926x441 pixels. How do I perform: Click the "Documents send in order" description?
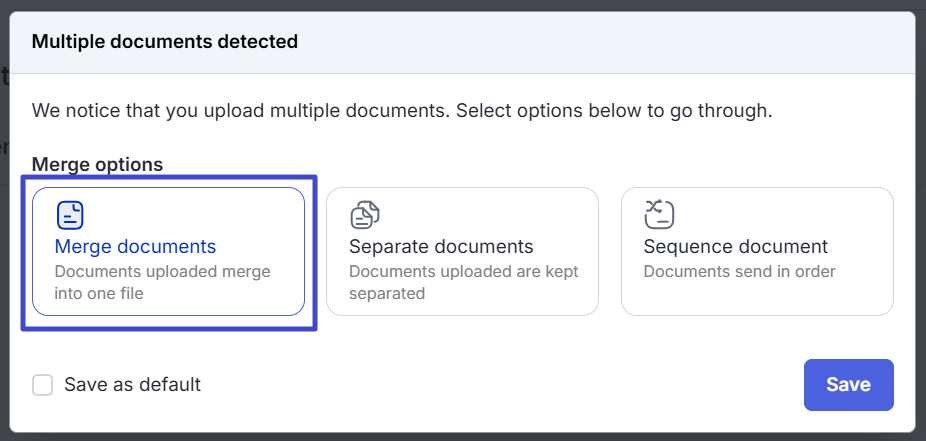click(739, 271)
